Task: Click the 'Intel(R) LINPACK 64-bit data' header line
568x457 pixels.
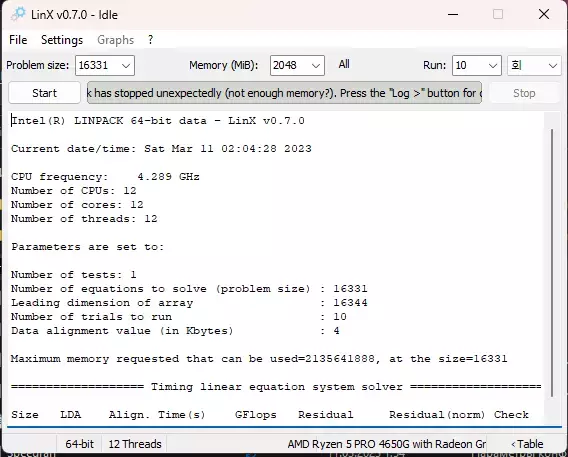Action: (158, 121)
